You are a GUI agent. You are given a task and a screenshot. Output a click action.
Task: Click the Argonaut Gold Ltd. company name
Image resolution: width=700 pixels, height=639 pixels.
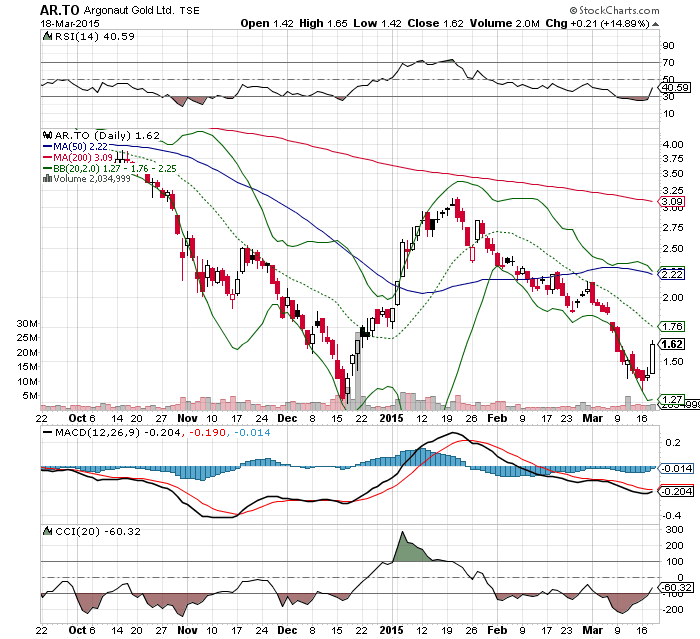[129, 10]
